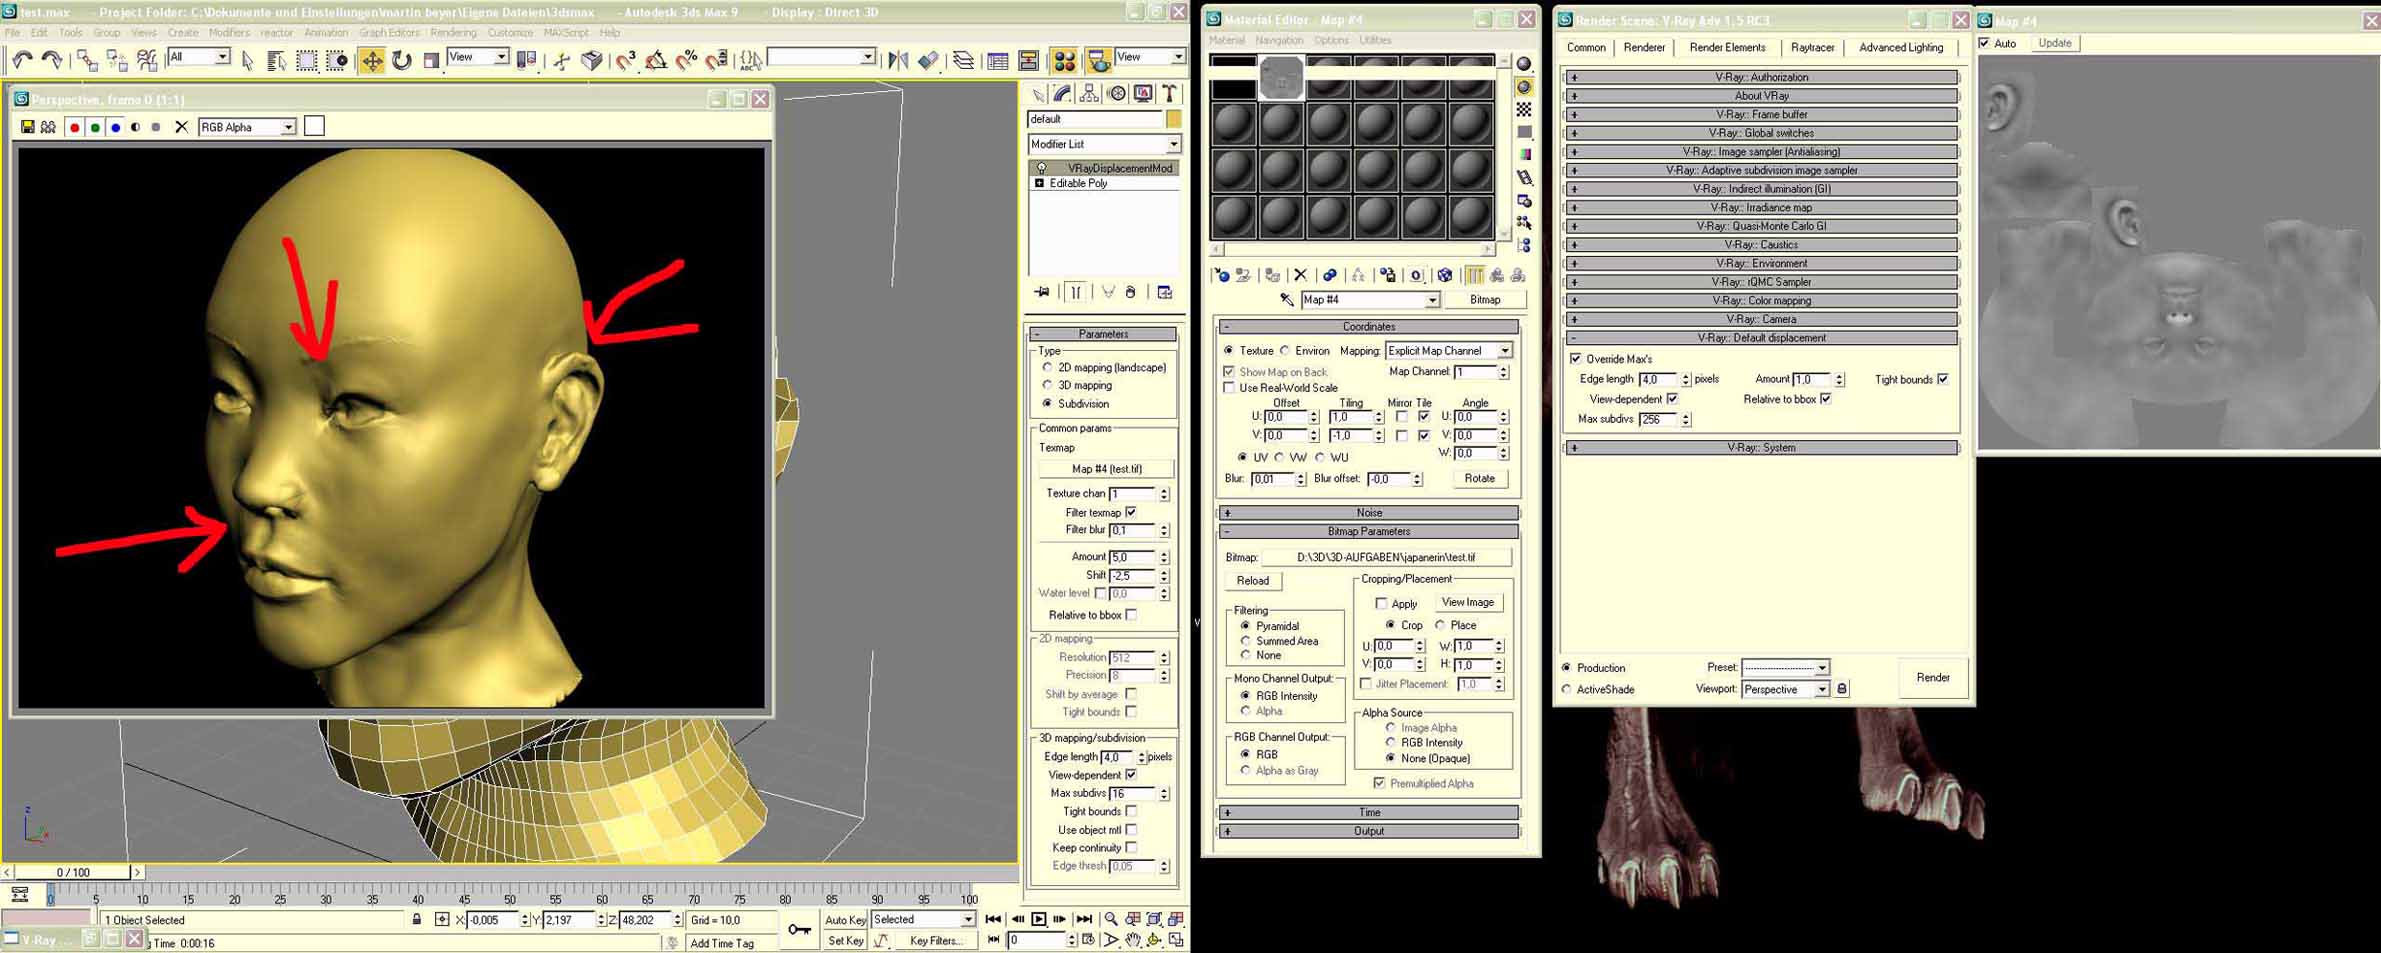The height and width of the screenshot is (953, 2381).
Task: Expand the Editable Poly stack entry
Action: pyautogui.click(x=1039, y=184)
